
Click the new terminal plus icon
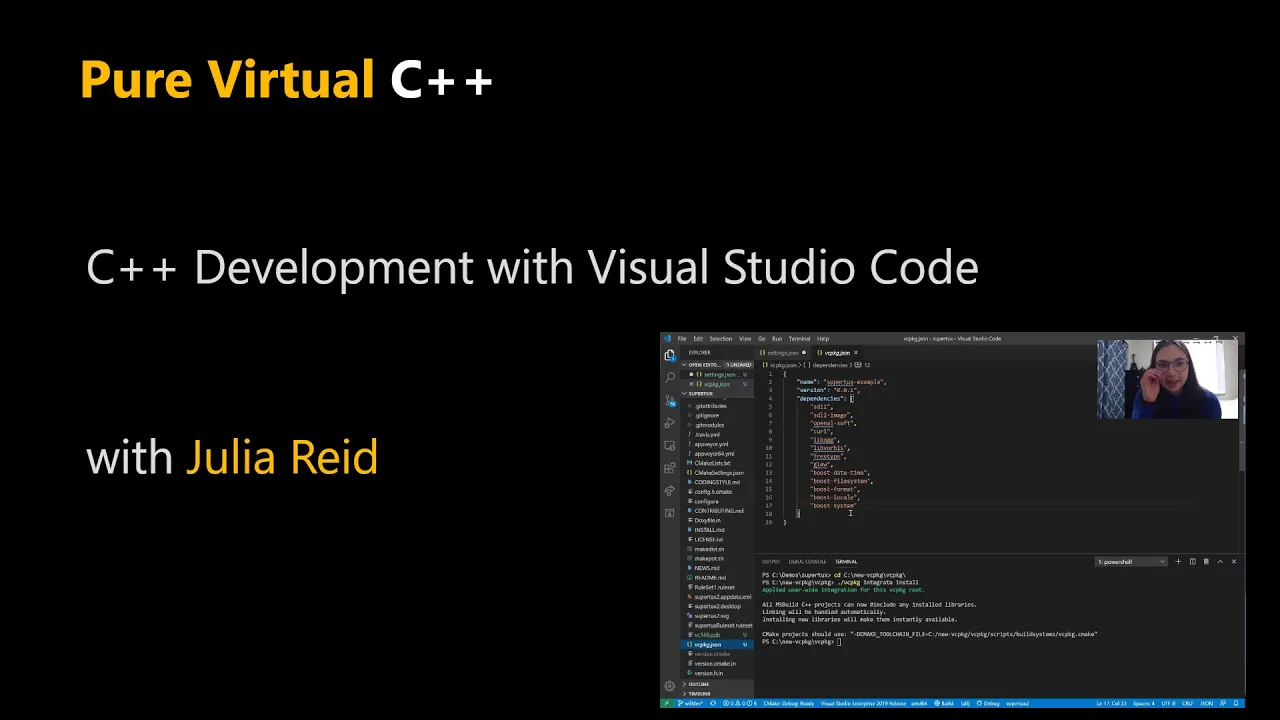pyautogui.click(x=1178, y=562)
